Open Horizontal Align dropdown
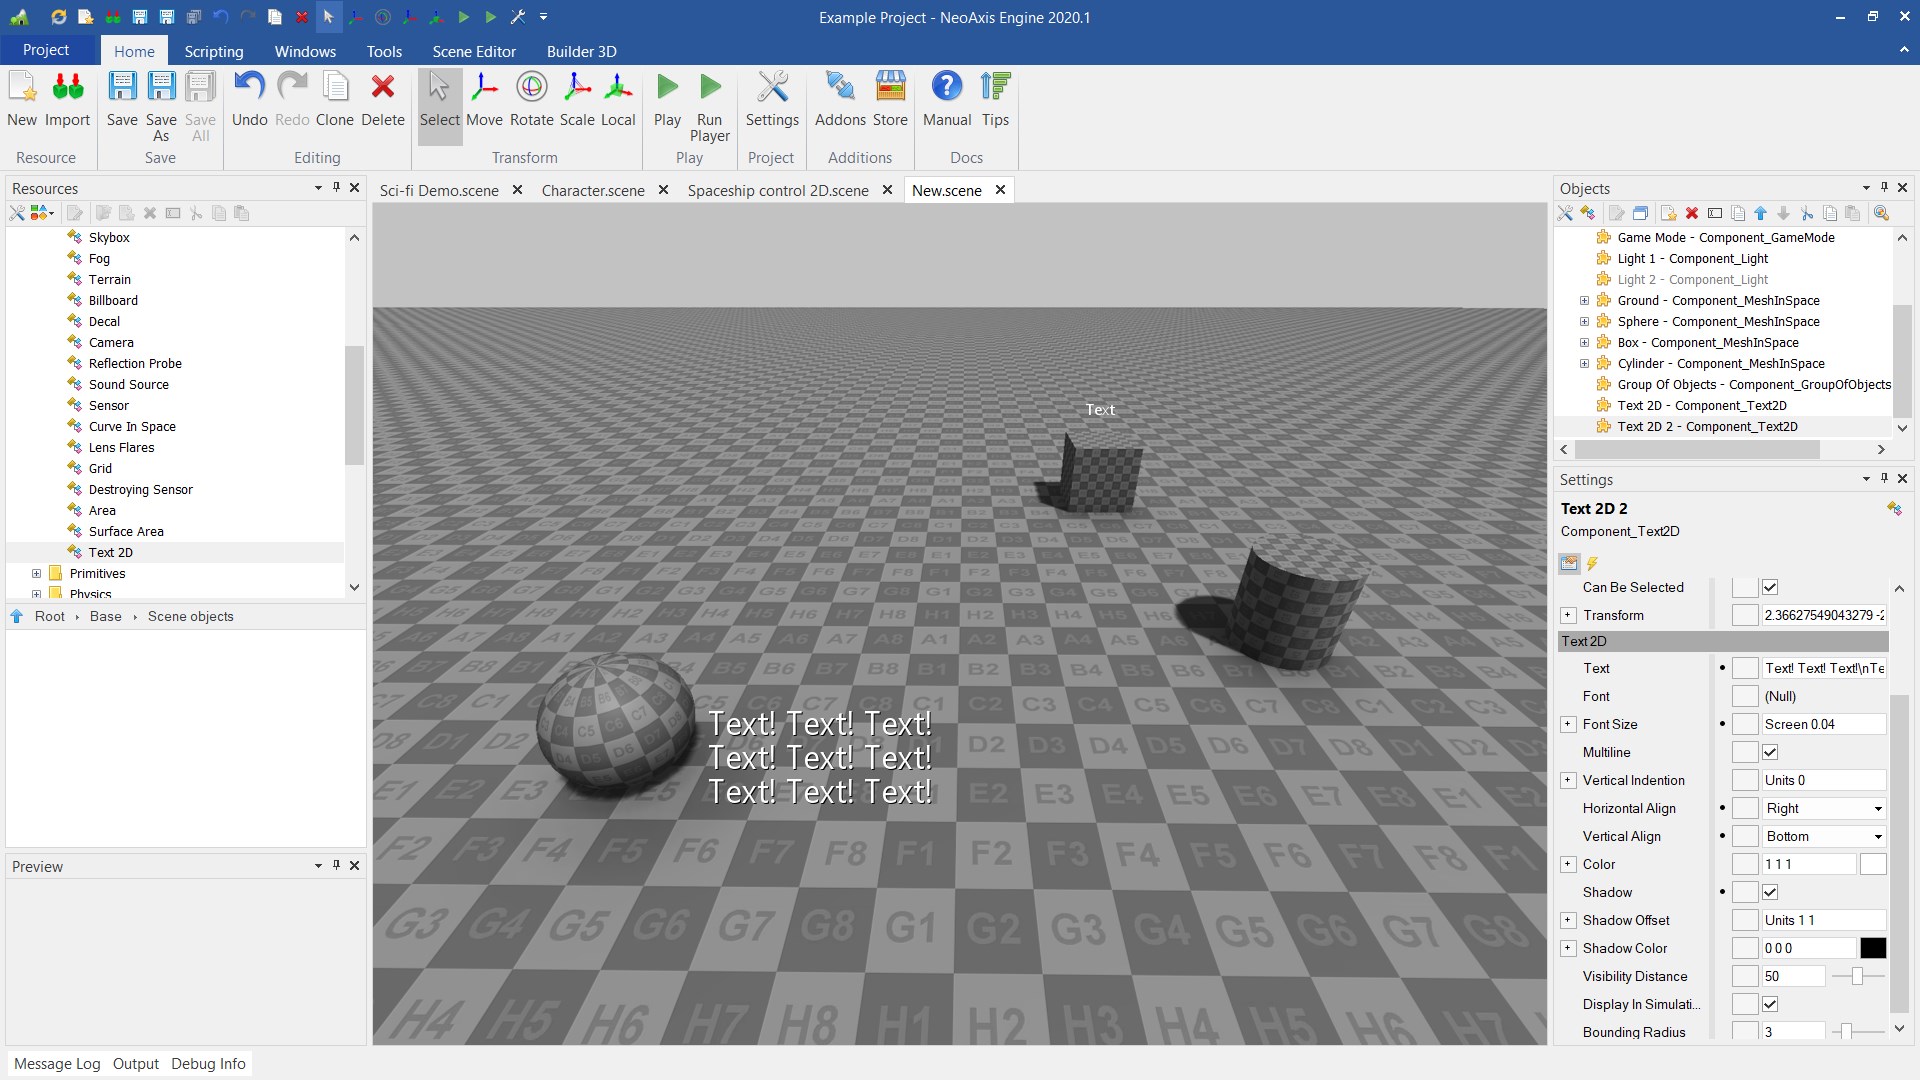 1877,808
